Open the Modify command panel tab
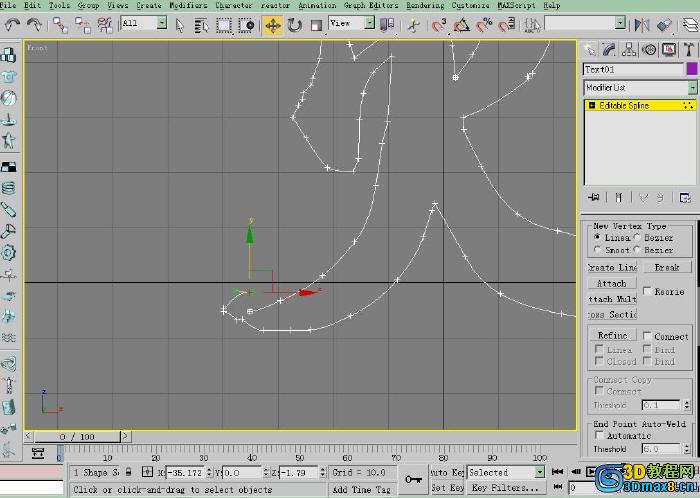The image size is (700, 498). pyautogui.click(x=610, y=49)
